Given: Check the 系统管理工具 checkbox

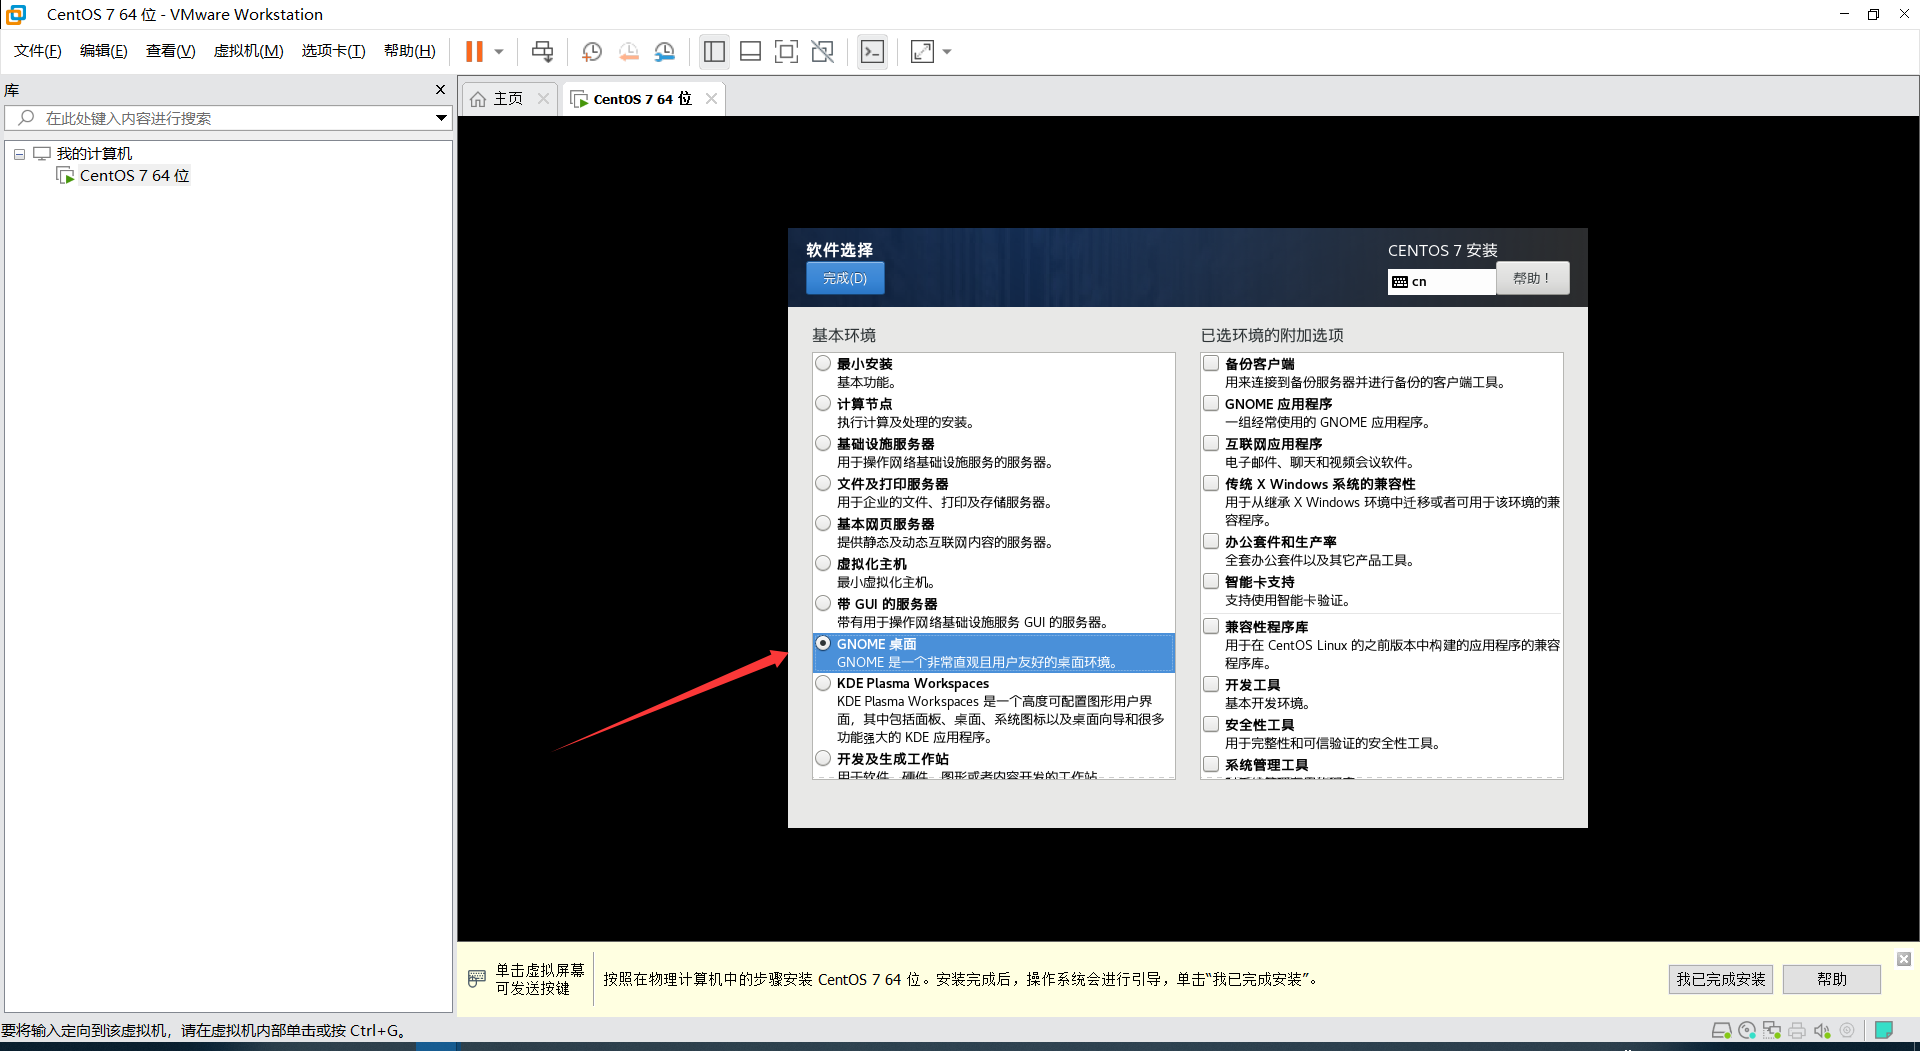Looking at the screenshot, I should point(1211,764).
